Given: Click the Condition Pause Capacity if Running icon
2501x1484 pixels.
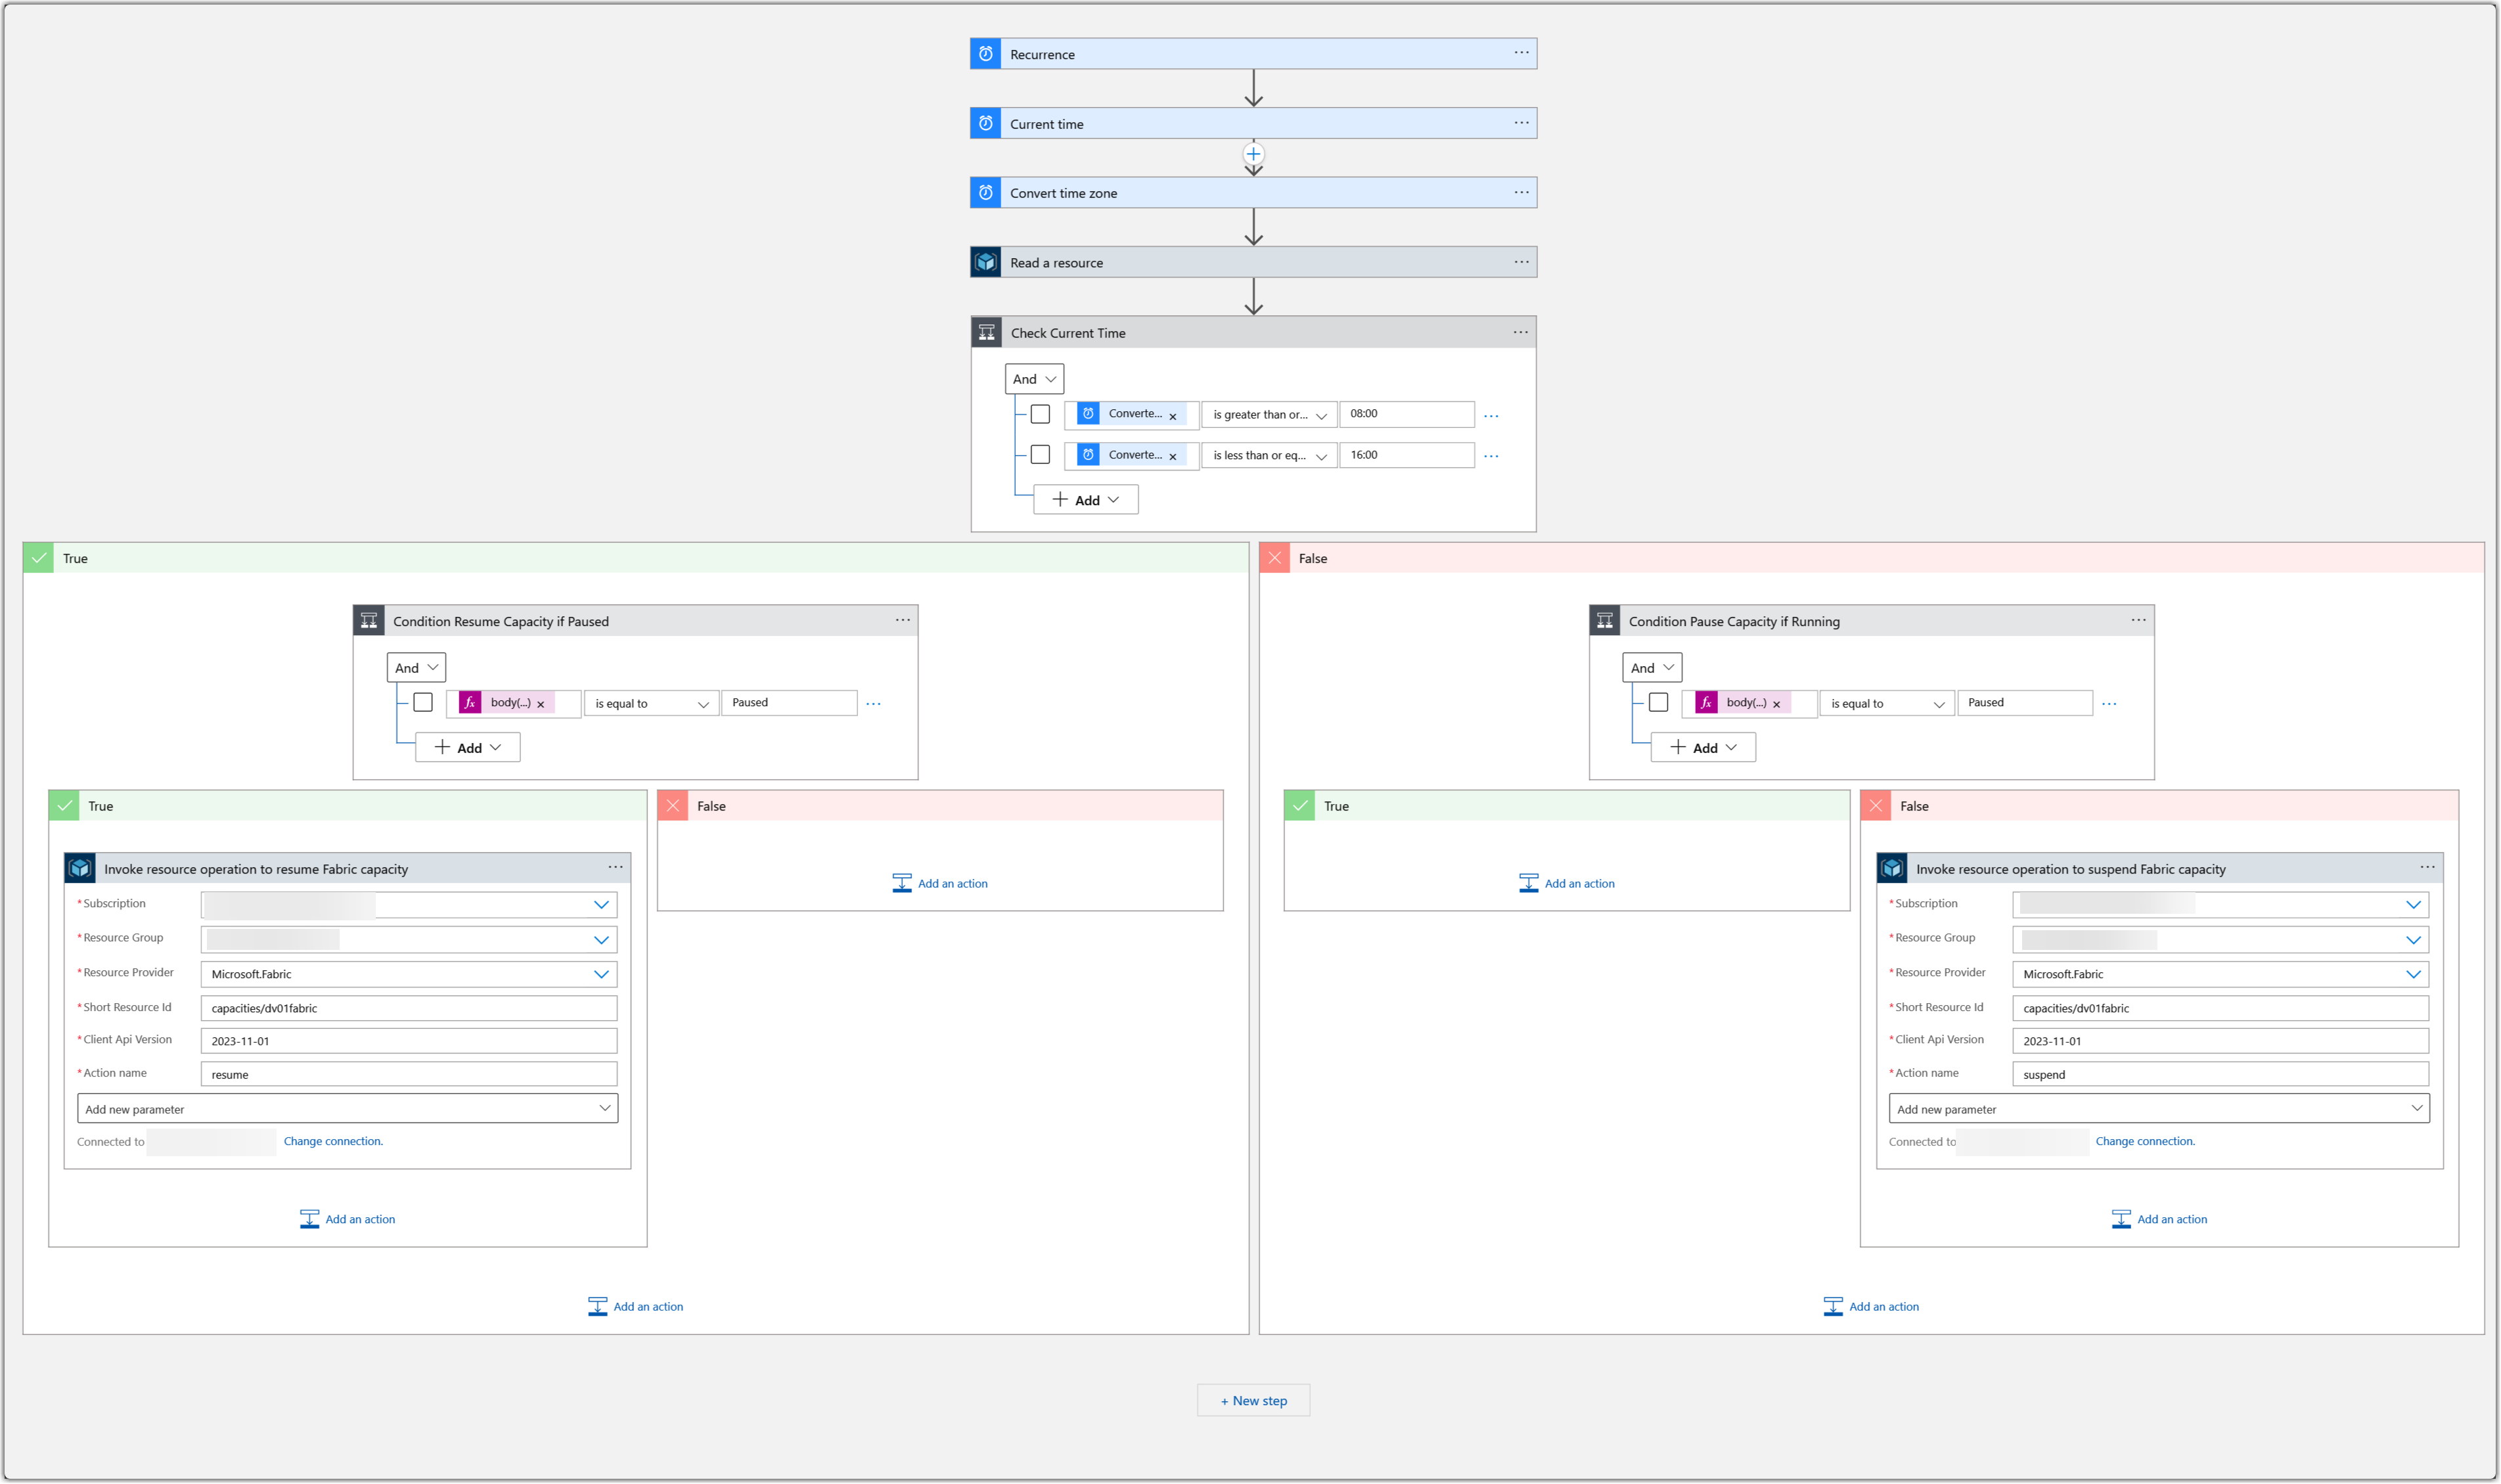Looking at the screenshot, I should 1604,621.
